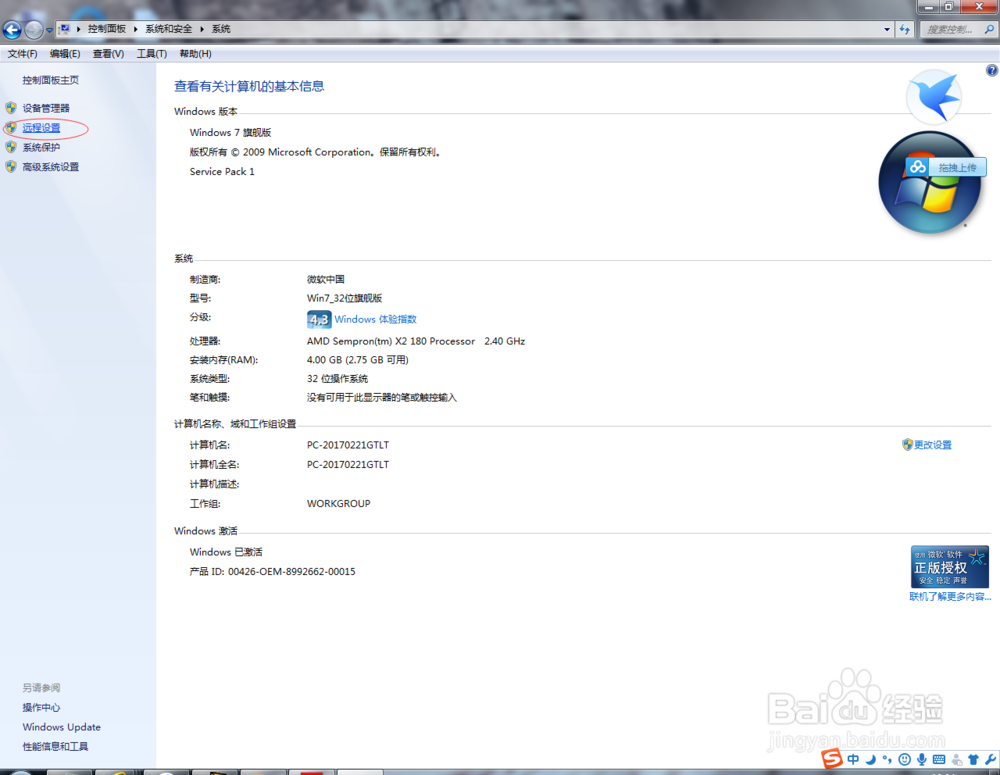The image size is (1000, 775).
Task: Open the 查看(V) menu
Action: click(108, 54)
